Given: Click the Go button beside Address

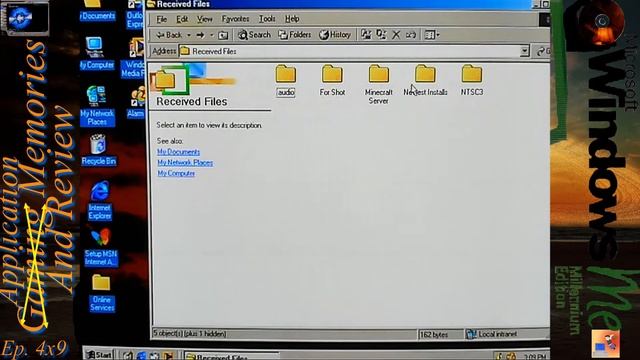Looking at the screenshot, I should 543,51.
